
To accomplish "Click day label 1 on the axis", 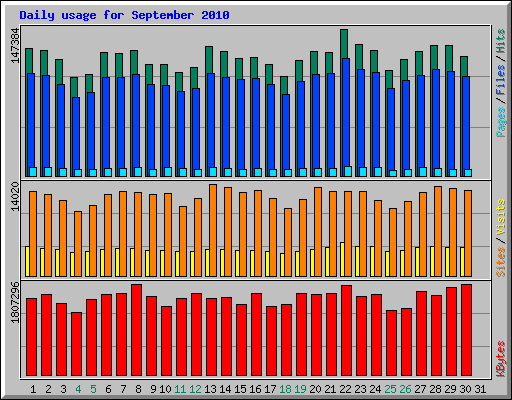I will [x=33, y=389].
